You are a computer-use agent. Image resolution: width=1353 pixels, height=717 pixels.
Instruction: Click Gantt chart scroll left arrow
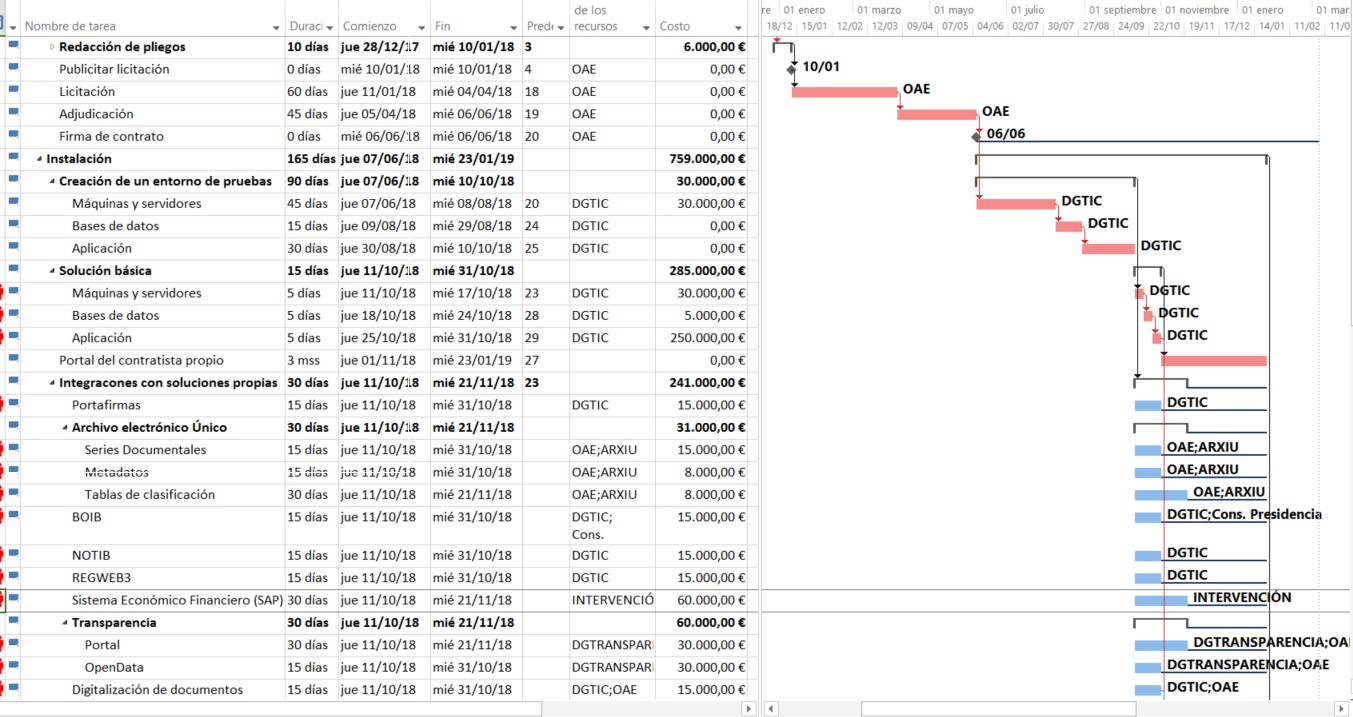coord(771,708)
